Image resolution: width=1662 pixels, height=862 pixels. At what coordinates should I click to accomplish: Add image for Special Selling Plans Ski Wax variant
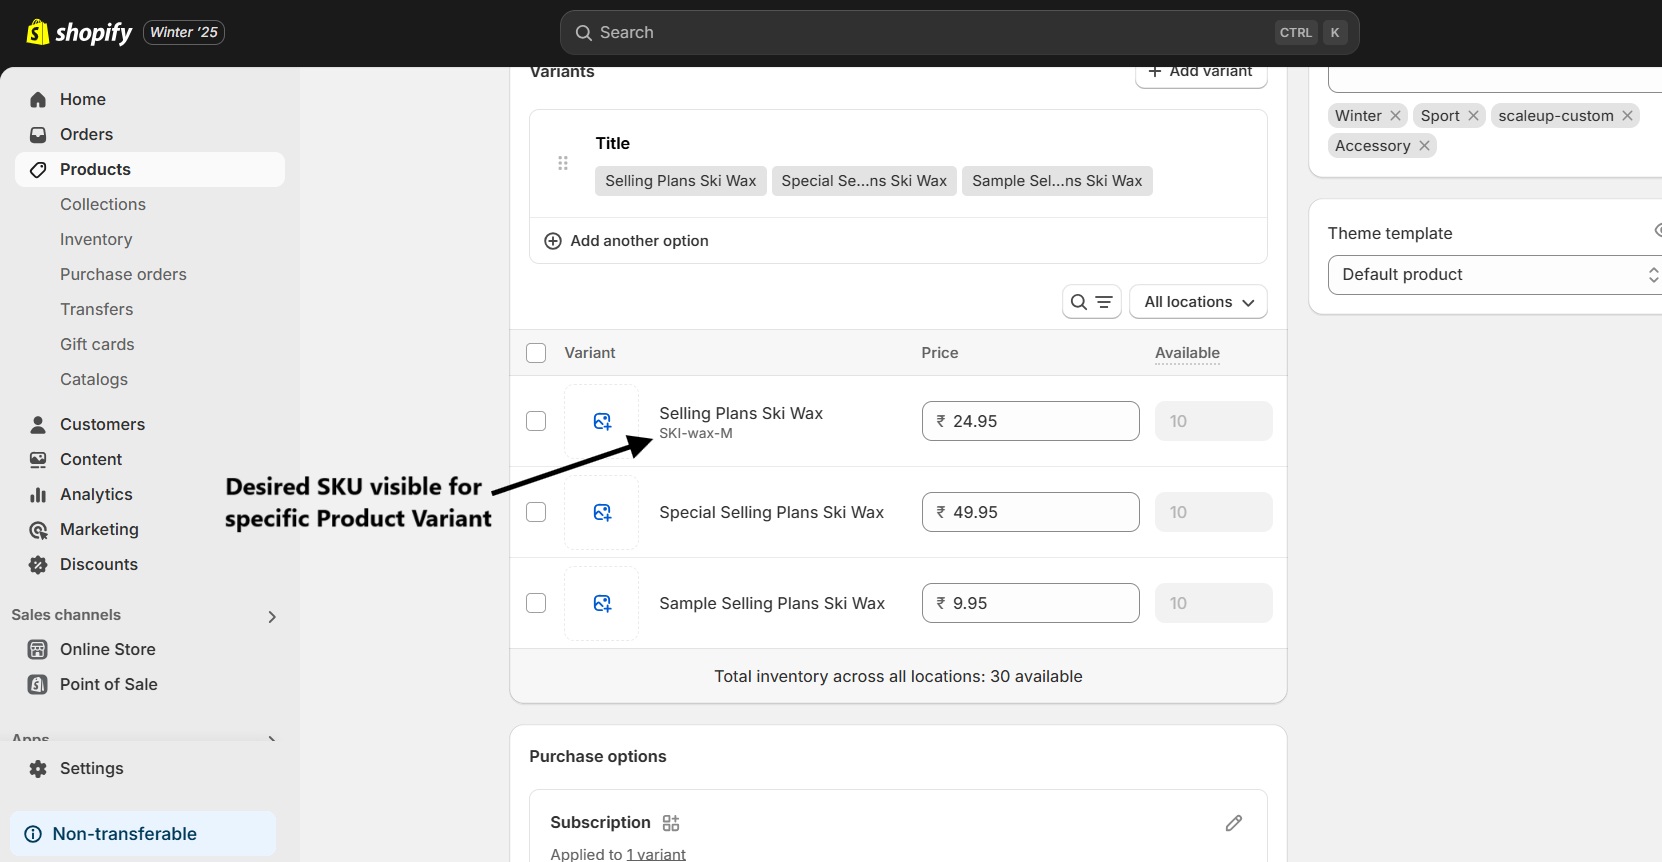602,512
